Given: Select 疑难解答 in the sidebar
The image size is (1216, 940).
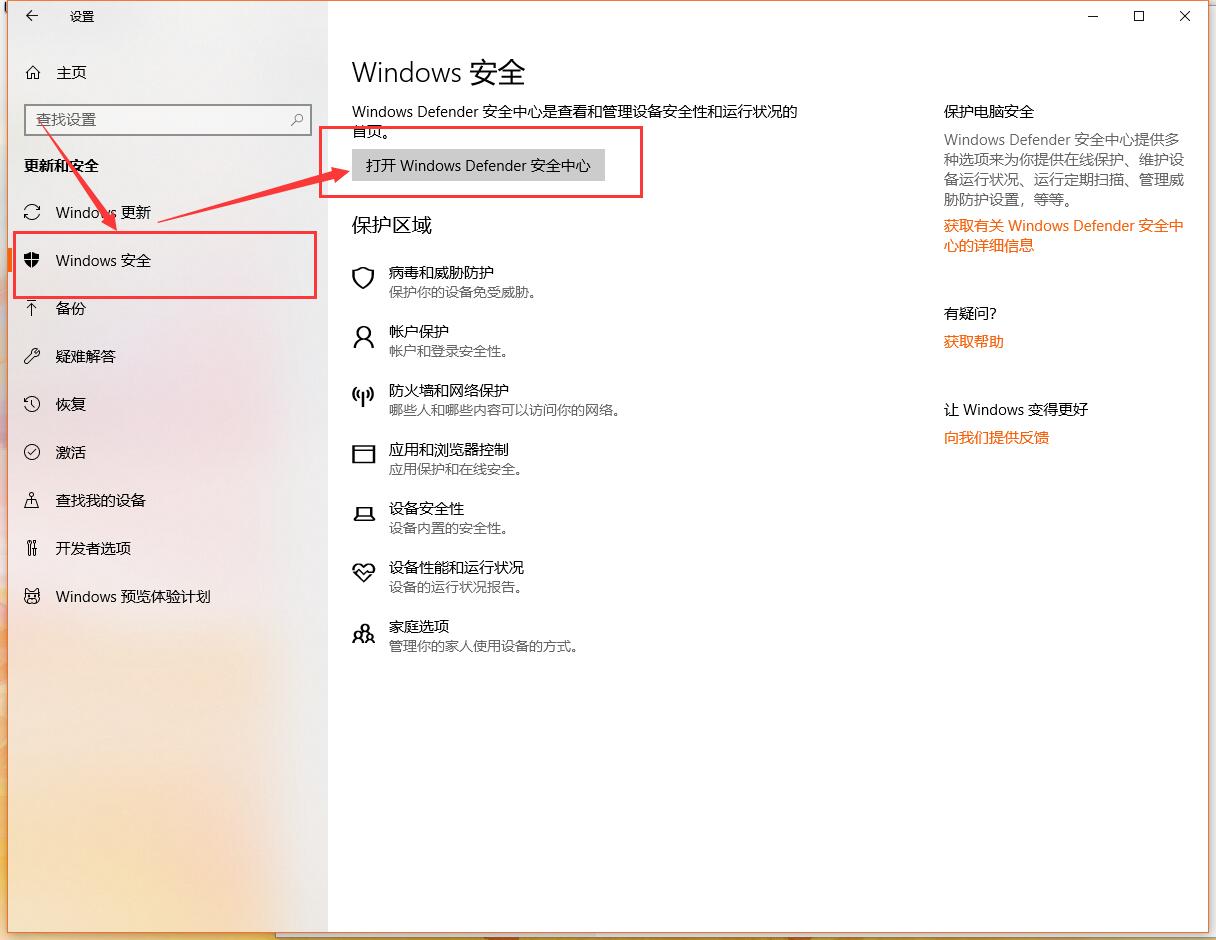Looking at the screenshot, I should (x=84, y=356).
